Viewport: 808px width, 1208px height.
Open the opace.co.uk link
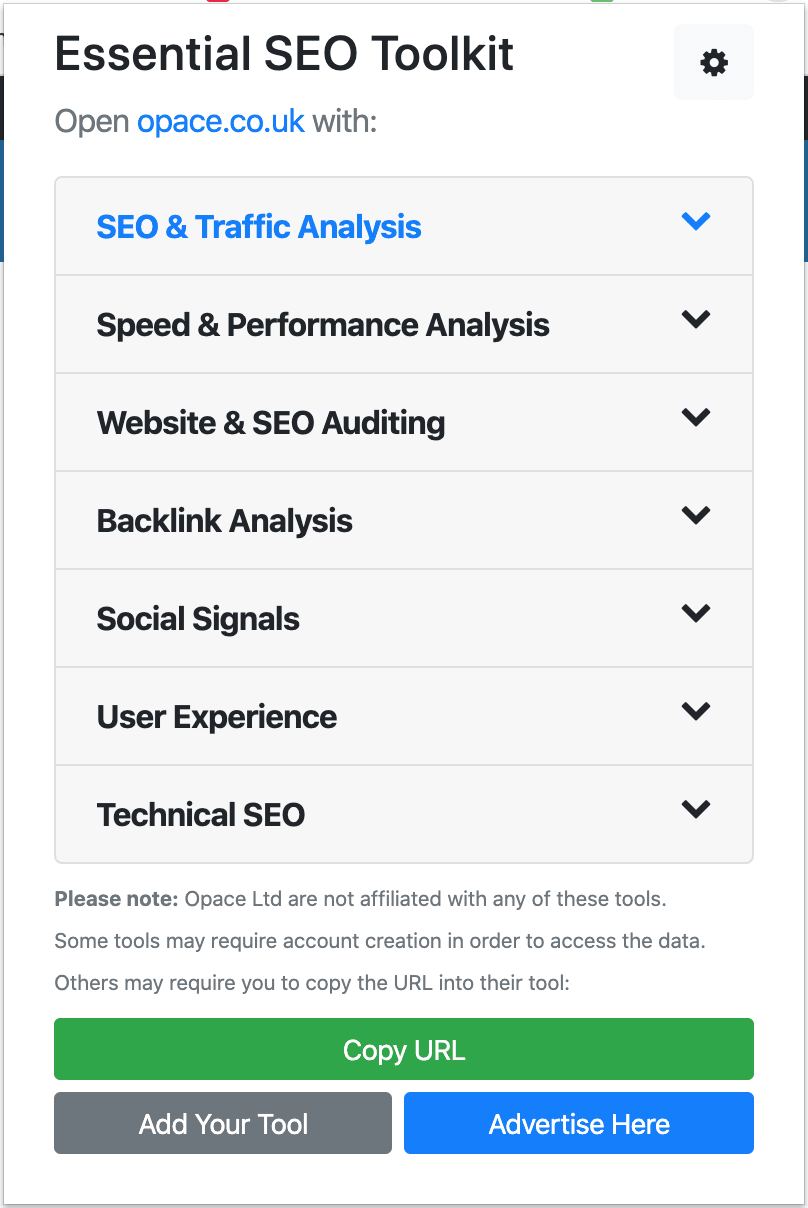click(220, 121)
